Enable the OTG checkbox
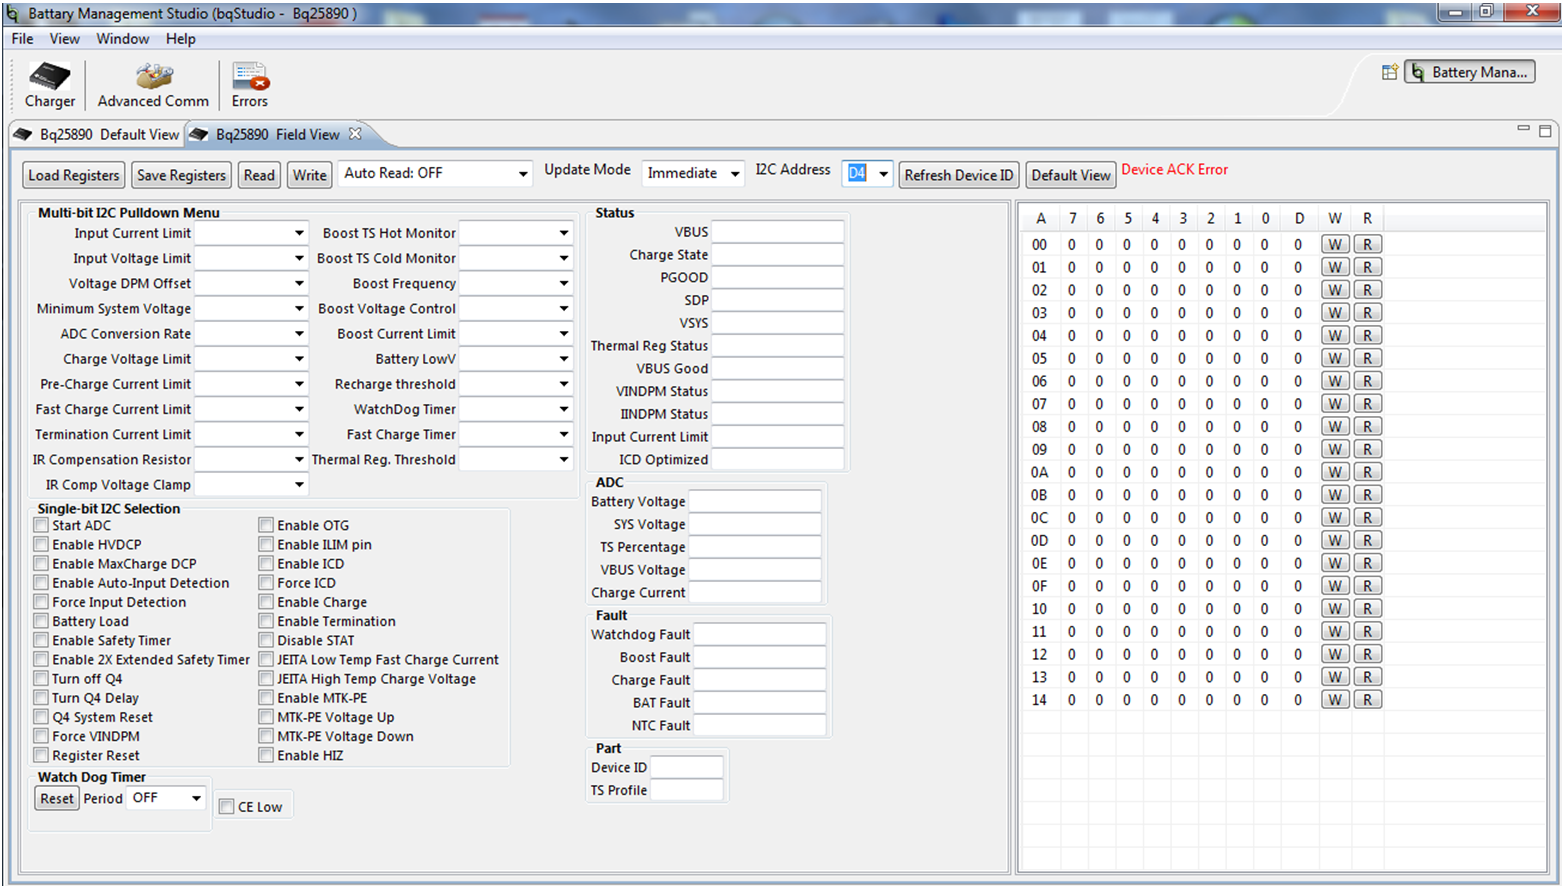 [266, 524]
